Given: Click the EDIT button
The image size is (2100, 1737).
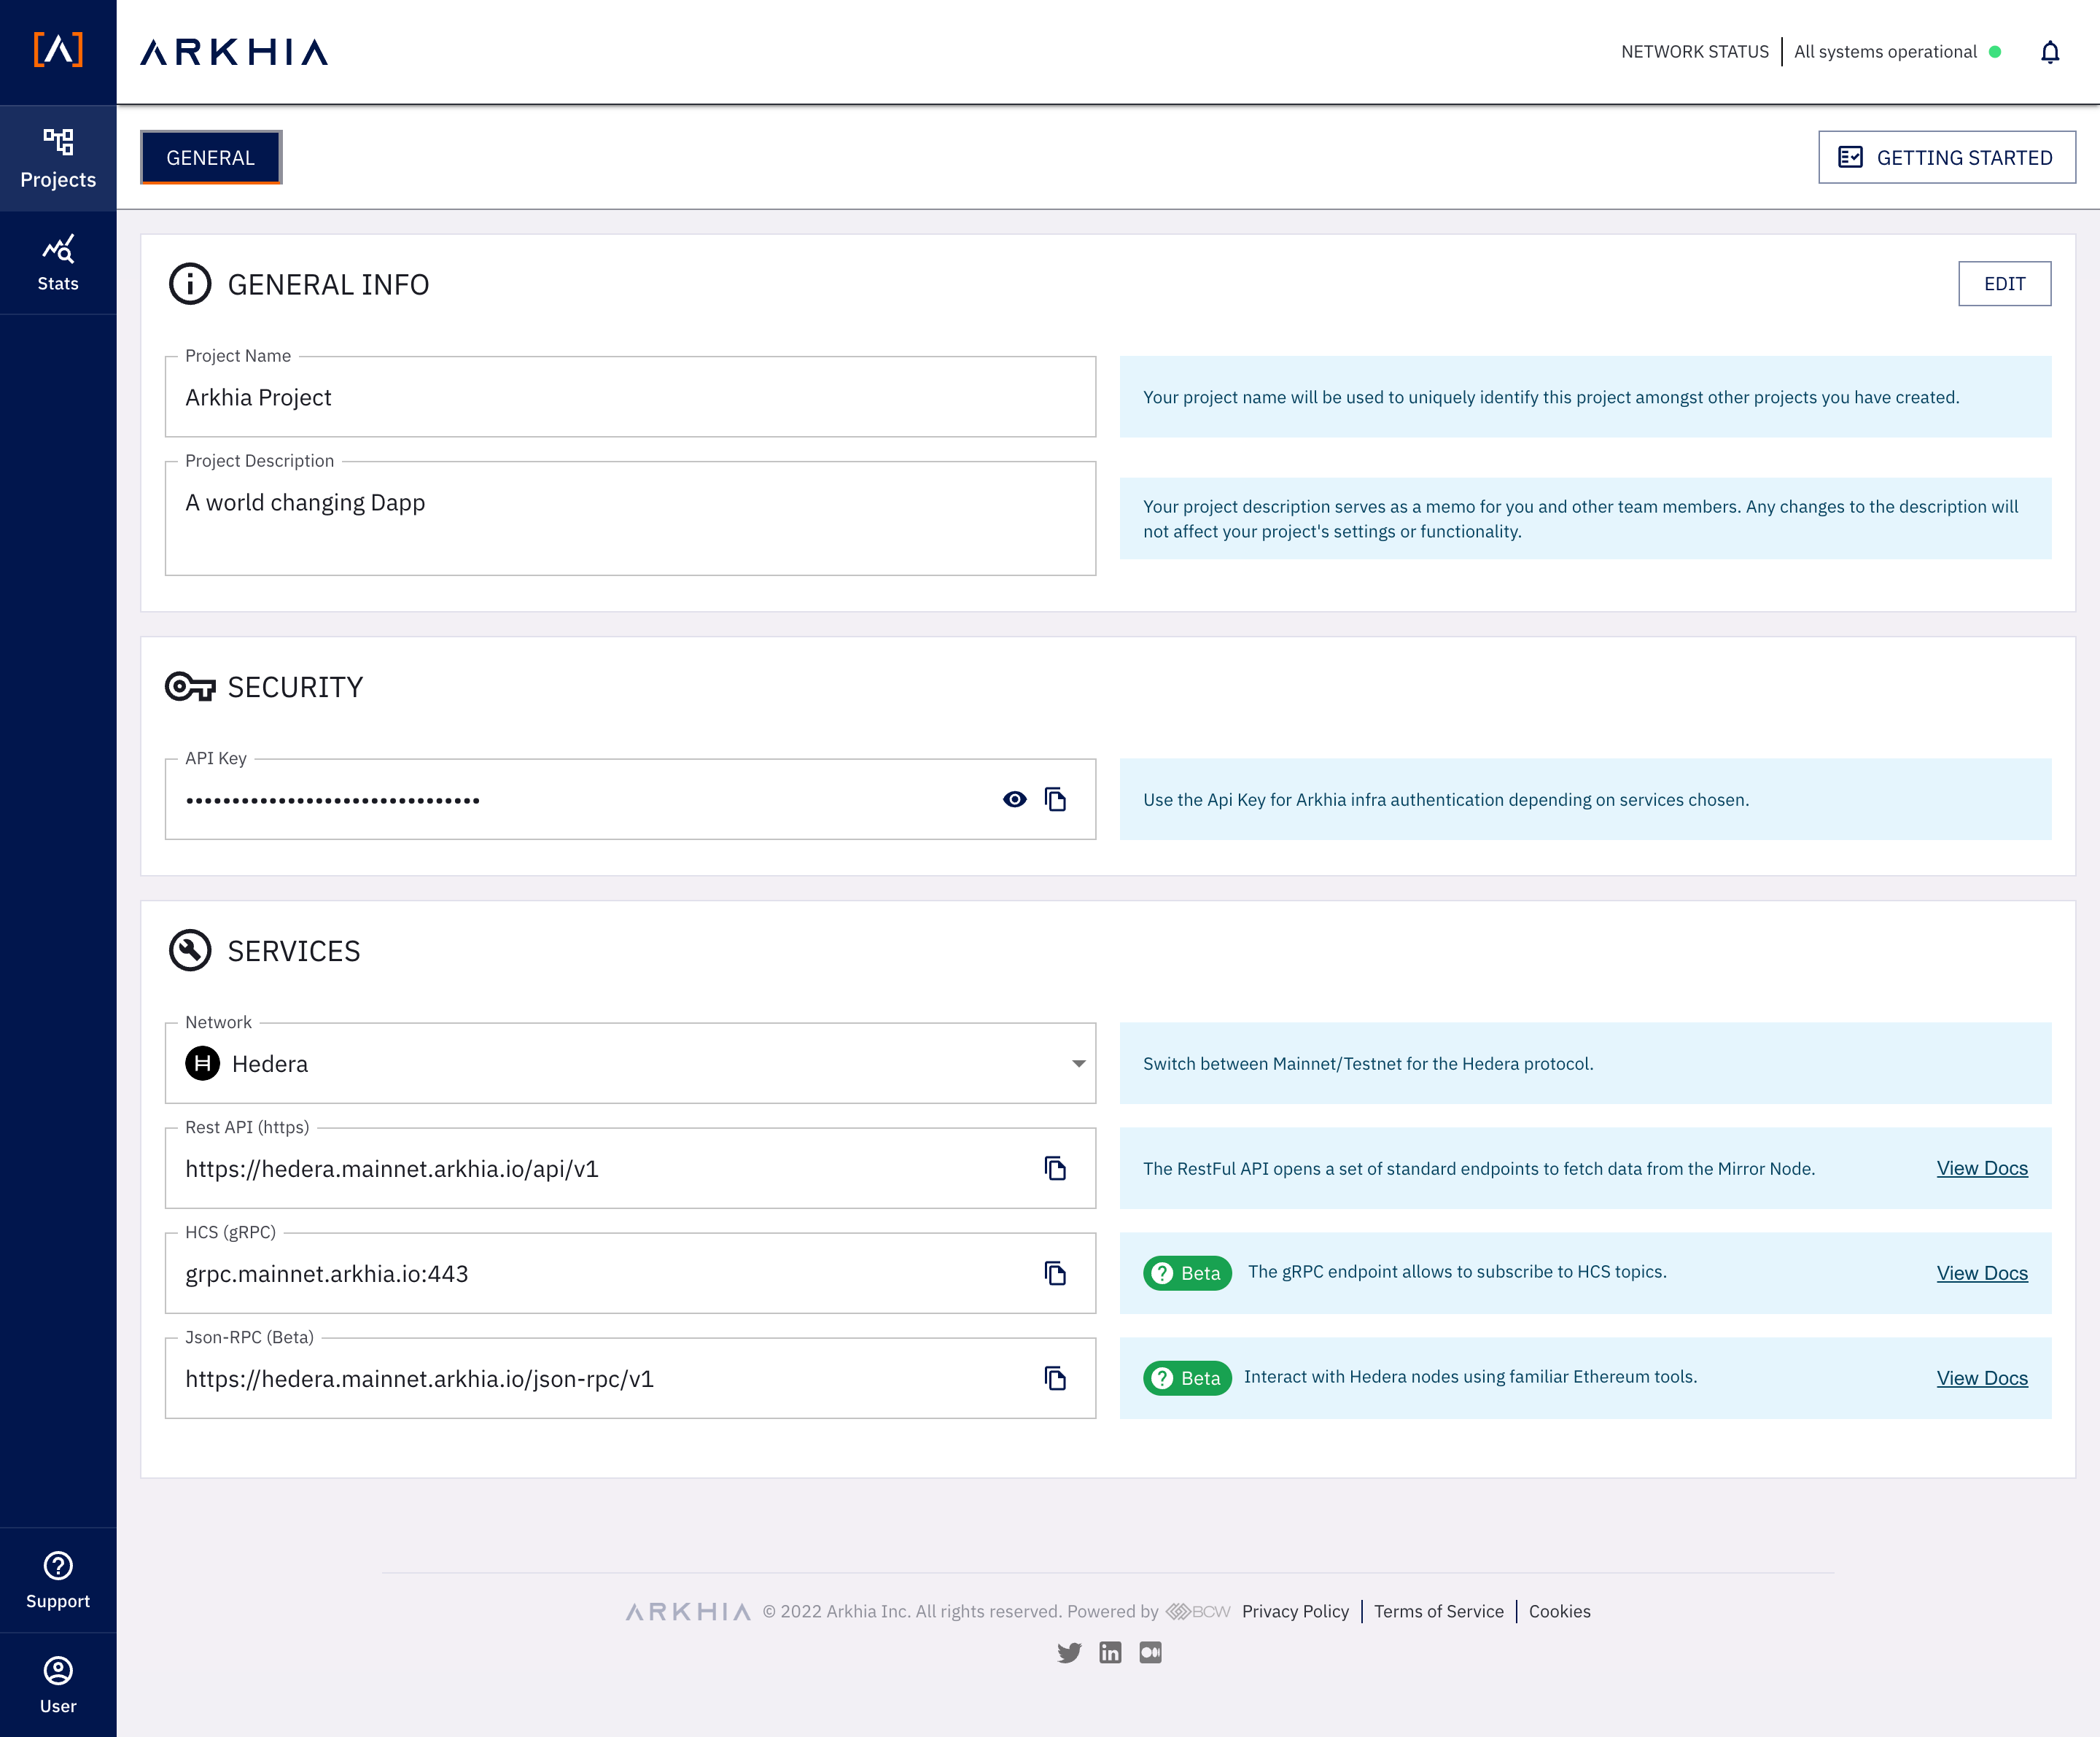Looking at the screenshot, I should pos(2004,284).
